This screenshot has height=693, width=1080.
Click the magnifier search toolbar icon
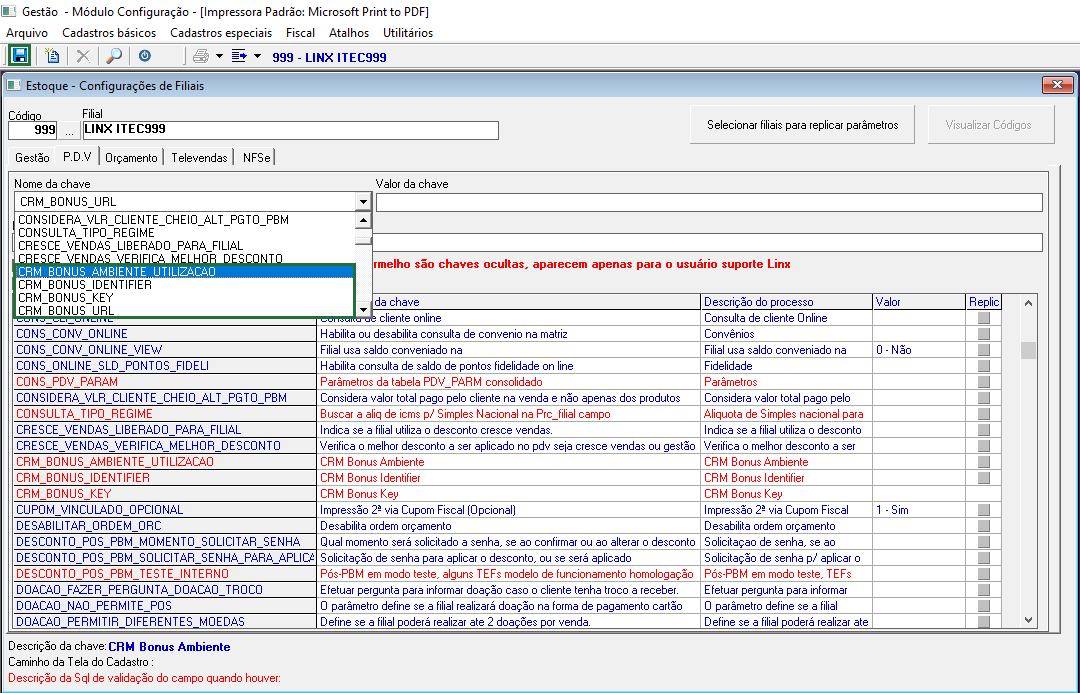point(114,57)
